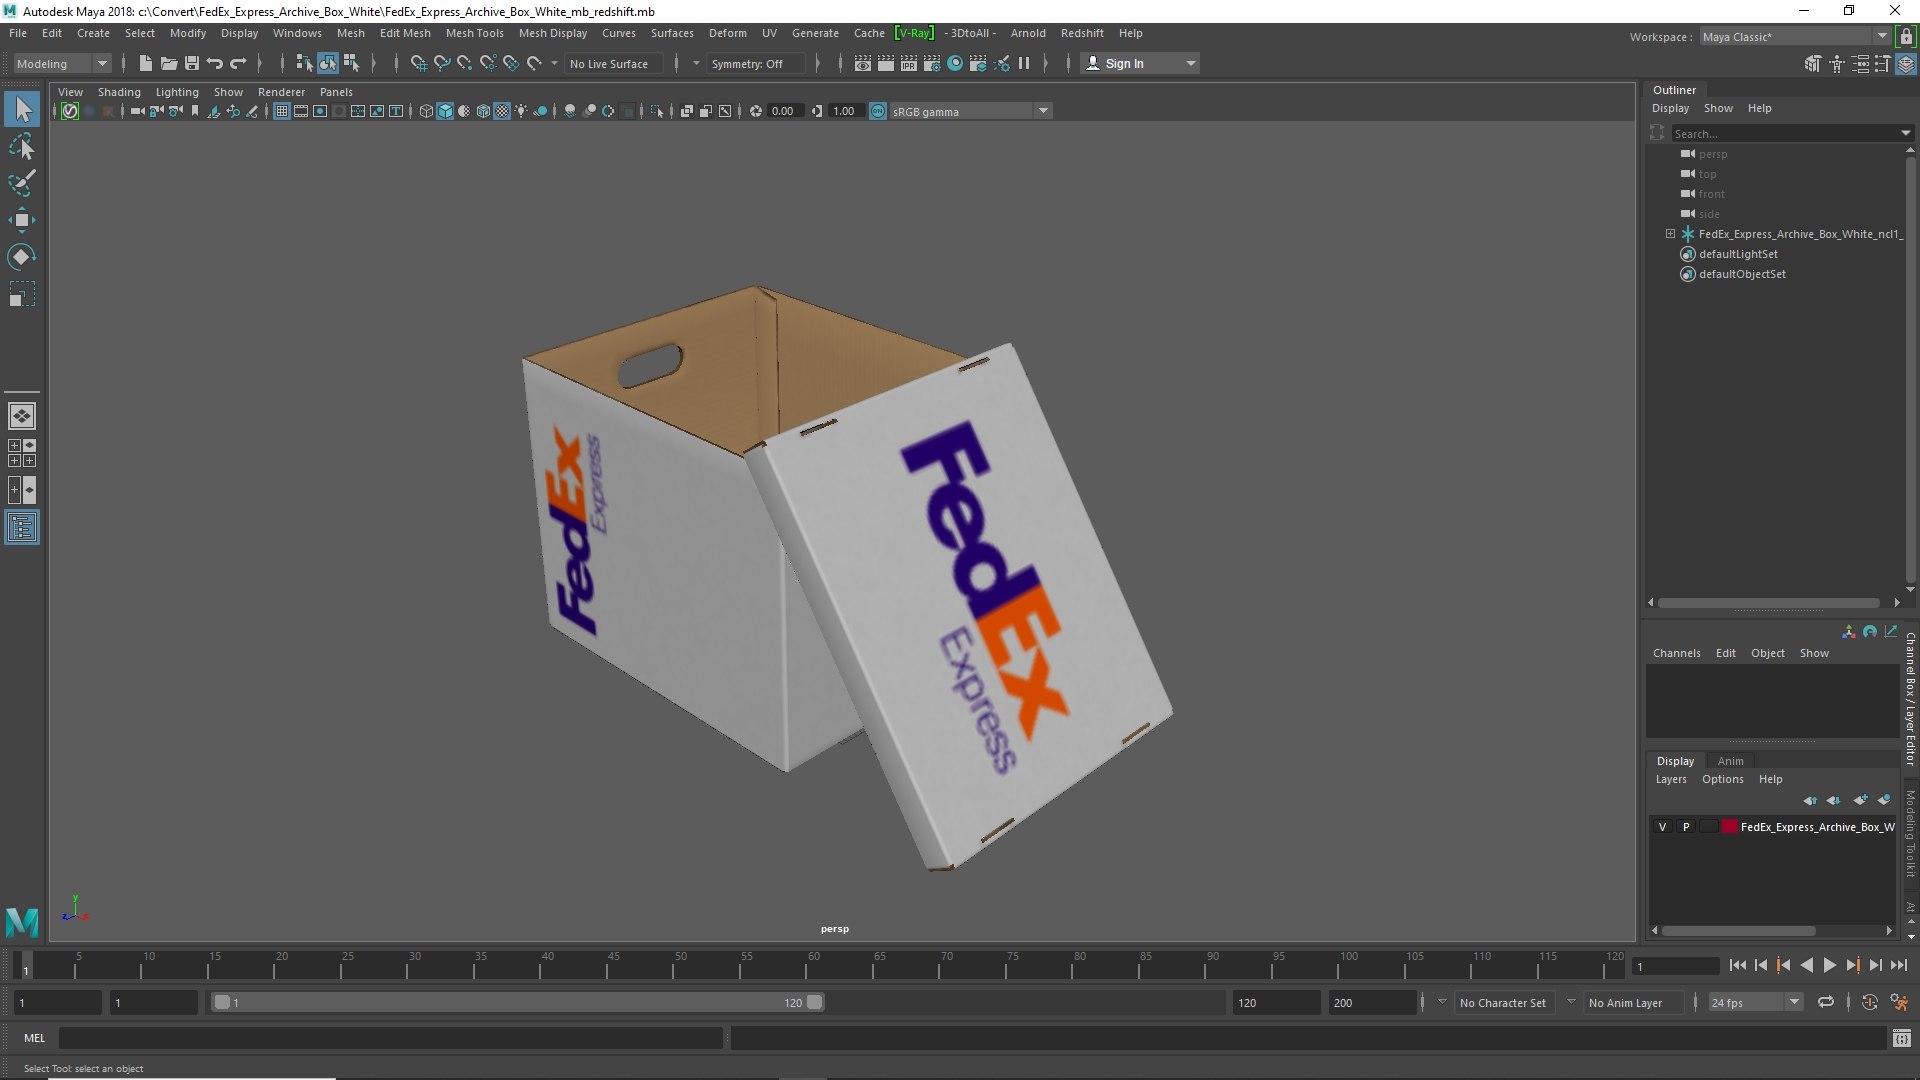This screenshot has height=1080, width=1920.
Task: Select by component type mode
Action: click(x=351, y=63)
